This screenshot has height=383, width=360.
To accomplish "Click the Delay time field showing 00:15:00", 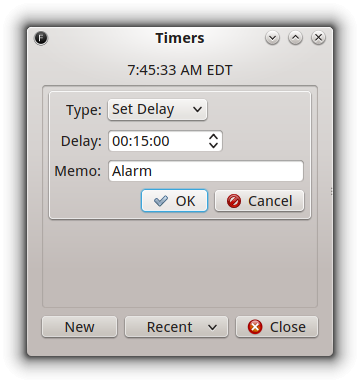I will 165,141.
